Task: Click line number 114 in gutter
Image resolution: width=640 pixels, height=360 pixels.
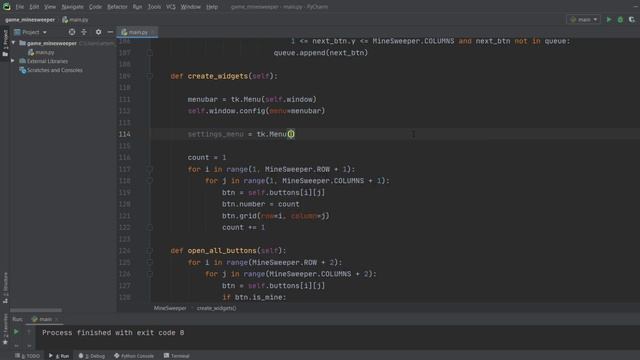Action: click(x=124, y=134)
